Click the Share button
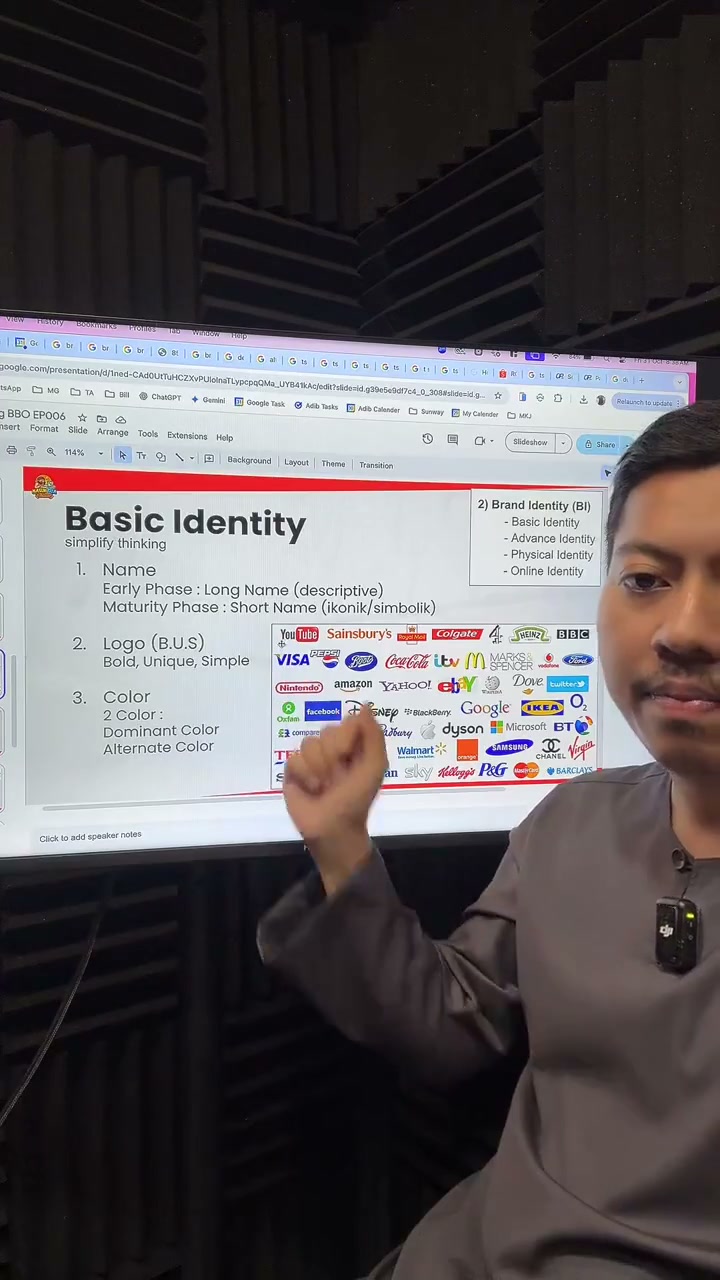This screenshot has width=720, height=1280. tap(599, 444)
